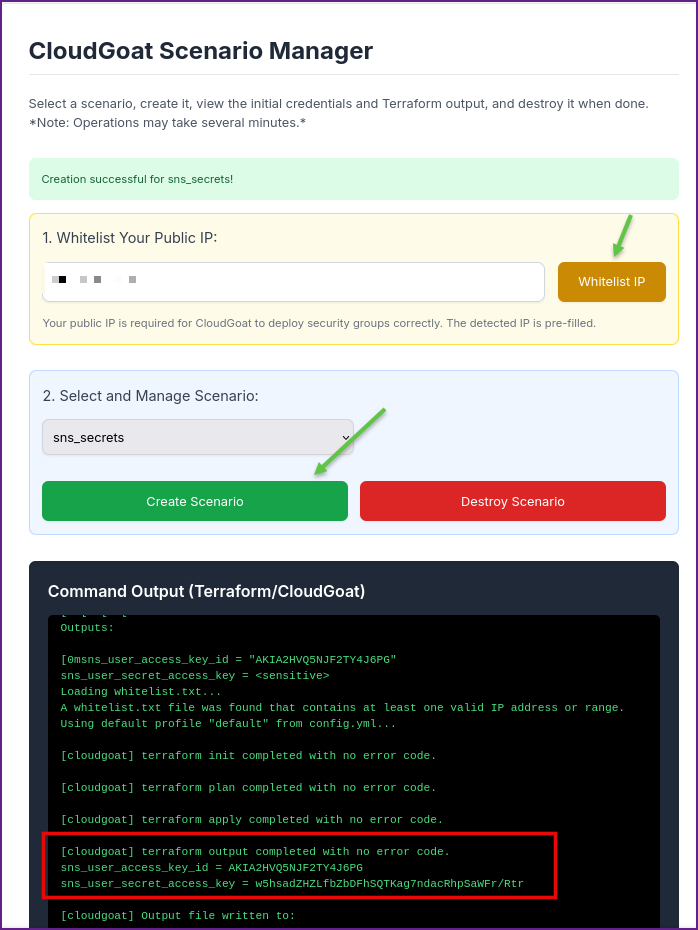Click the '2. Select and Manage Scenario:' label

point(151,396)
